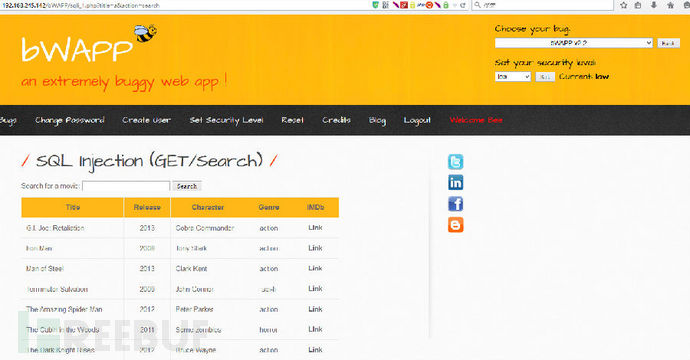This screenshot has height=360, width=690.
Task: Open the IMDb Link for Man of Steel
Action: 315,268
